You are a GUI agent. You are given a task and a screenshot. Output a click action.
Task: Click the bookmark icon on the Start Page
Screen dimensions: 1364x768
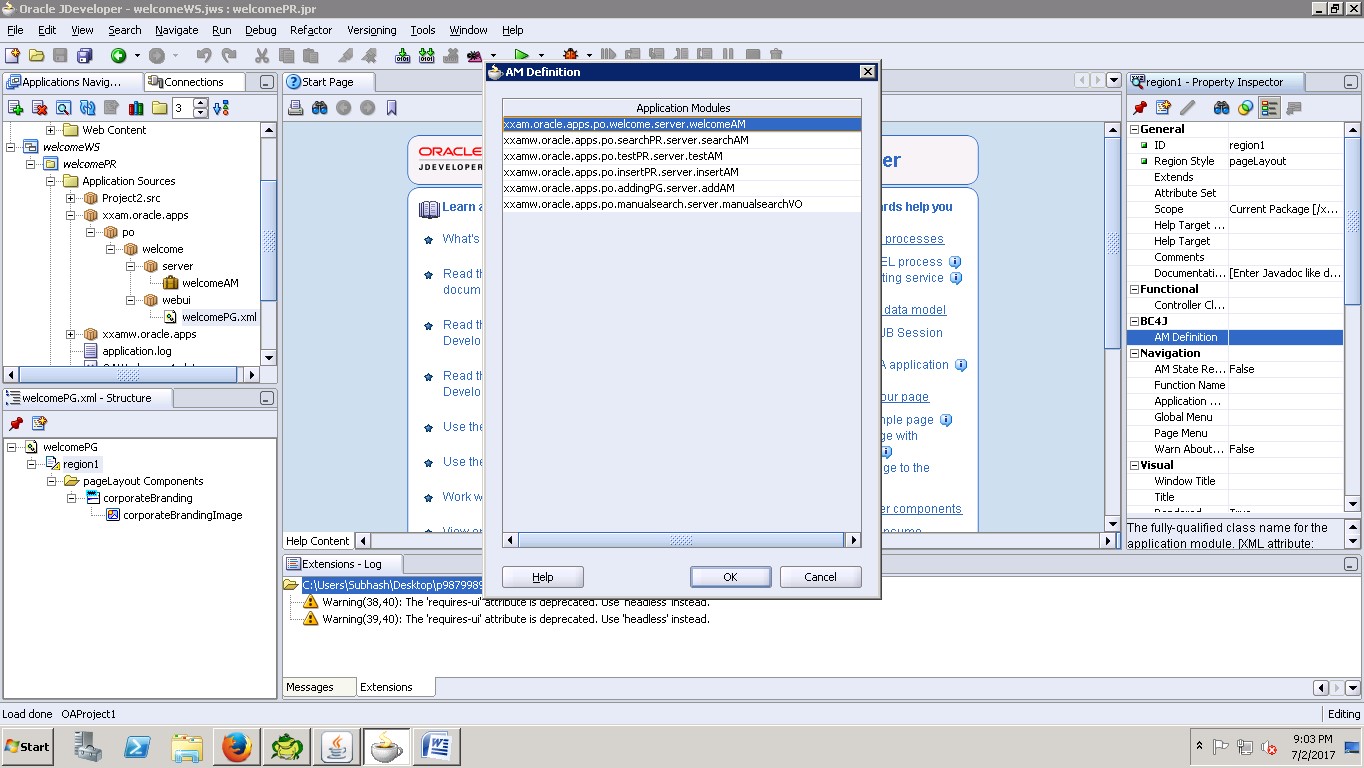[x=391, y=107]
